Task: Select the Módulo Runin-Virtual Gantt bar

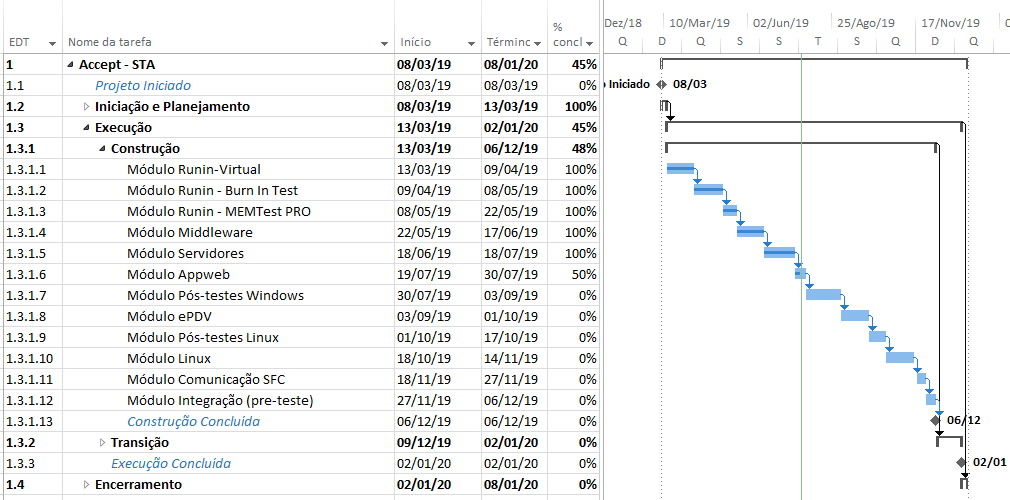Action: (x=680, y=169)
